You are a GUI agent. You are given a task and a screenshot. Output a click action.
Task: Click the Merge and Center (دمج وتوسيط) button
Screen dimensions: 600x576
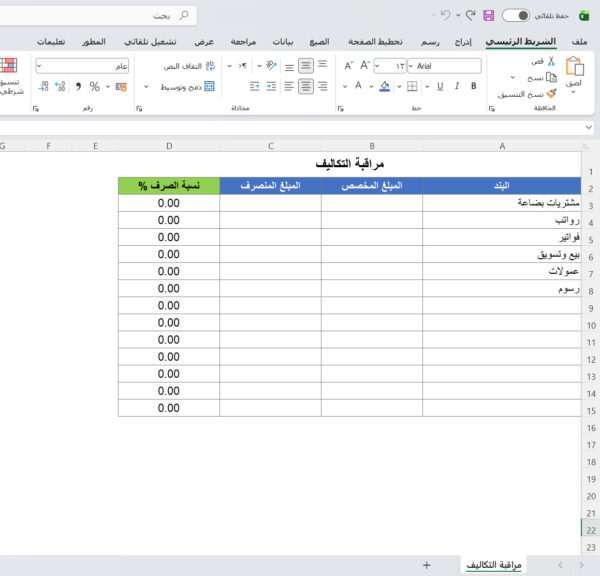pos(182,86)
